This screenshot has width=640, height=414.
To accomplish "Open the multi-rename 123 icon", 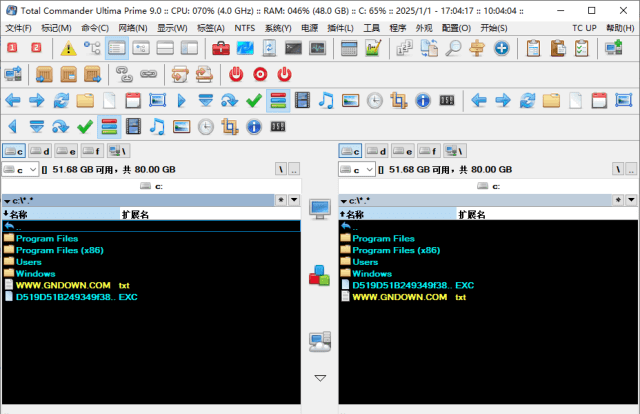I will (405, 48).
